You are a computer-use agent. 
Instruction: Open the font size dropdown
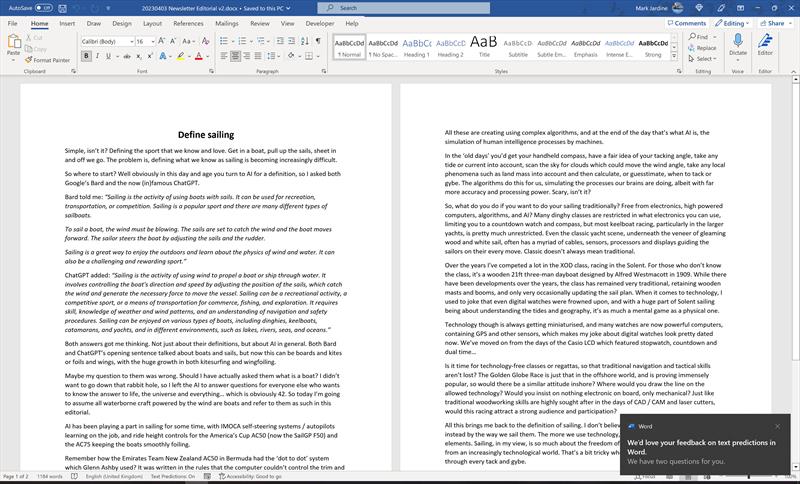coord(153,41)
